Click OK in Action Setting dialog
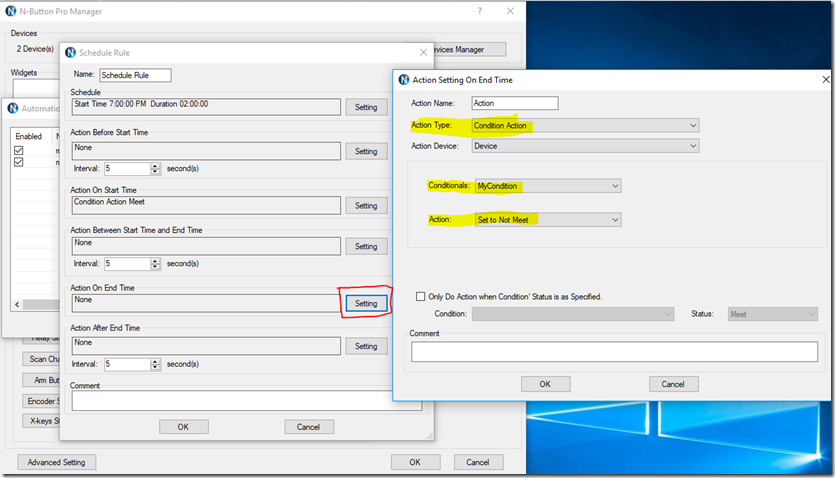 (545, 384)
